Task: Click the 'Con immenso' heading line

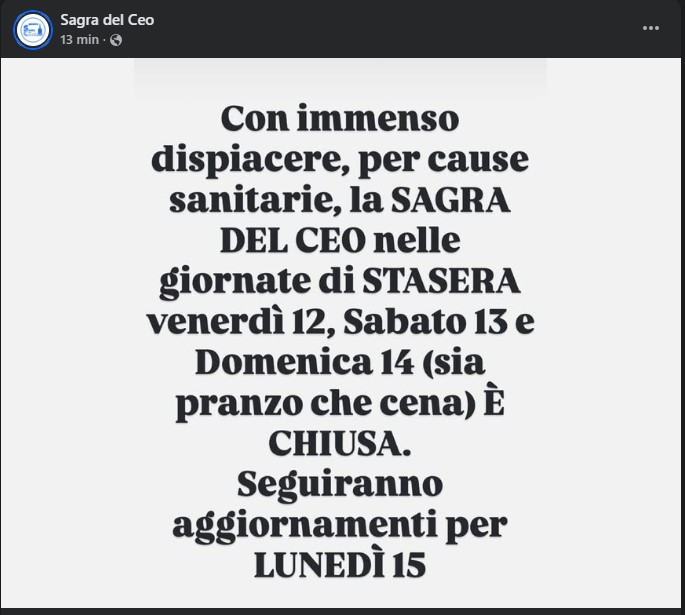Action: point(340,118)
